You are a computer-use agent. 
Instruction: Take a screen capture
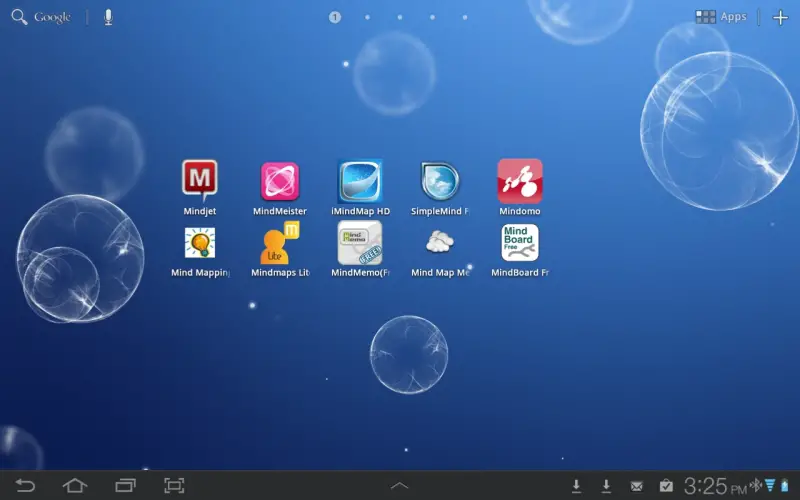click(174, 485)
